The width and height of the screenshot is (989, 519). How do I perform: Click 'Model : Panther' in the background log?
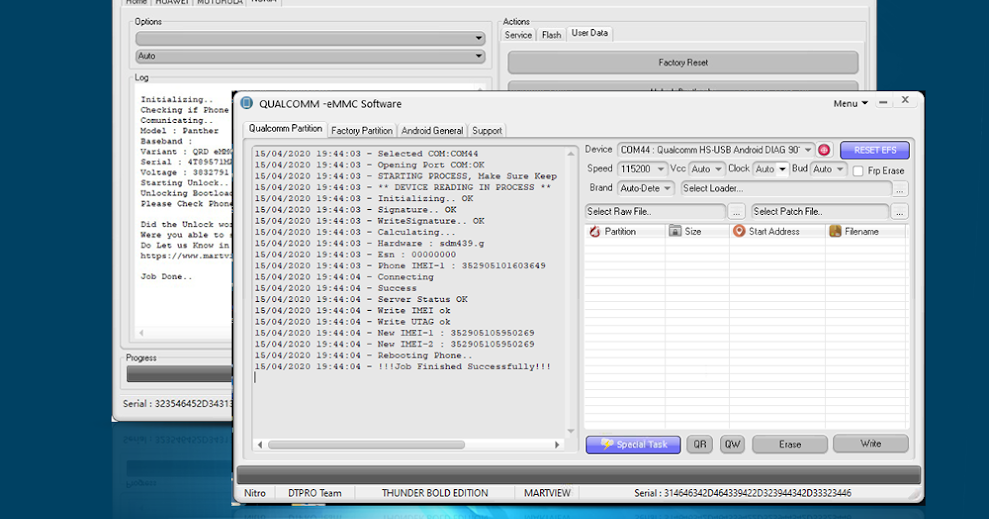coord(179,131)
